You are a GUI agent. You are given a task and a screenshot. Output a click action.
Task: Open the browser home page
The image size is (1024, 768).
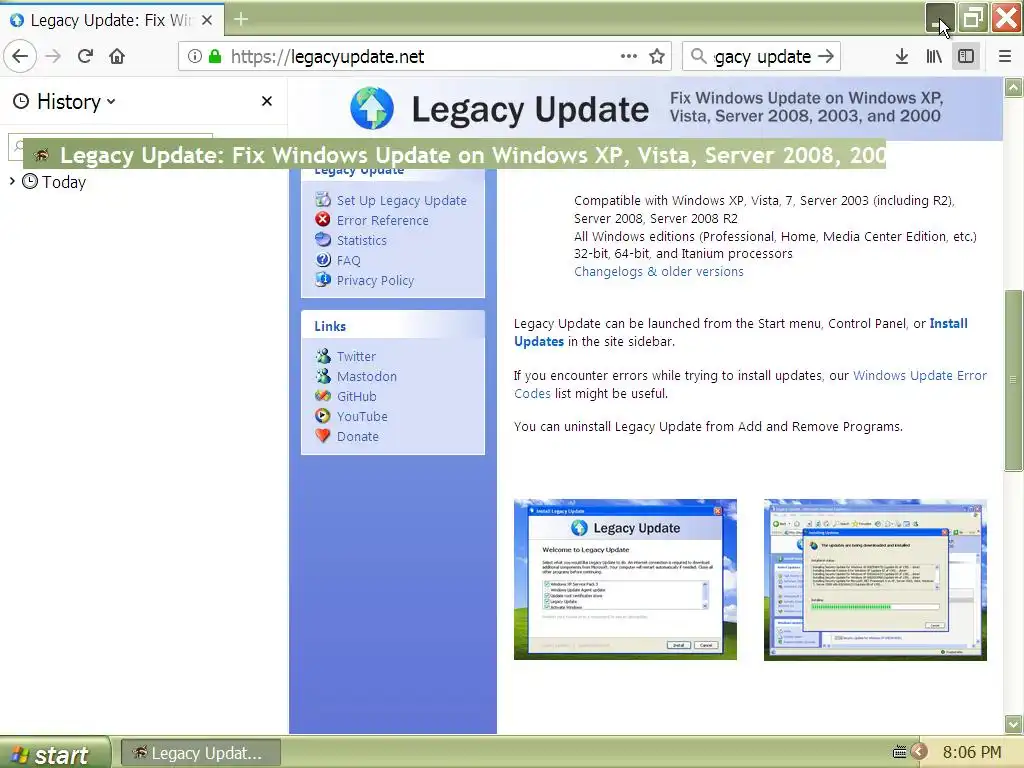pyautogui.click(x=117, y=56)
